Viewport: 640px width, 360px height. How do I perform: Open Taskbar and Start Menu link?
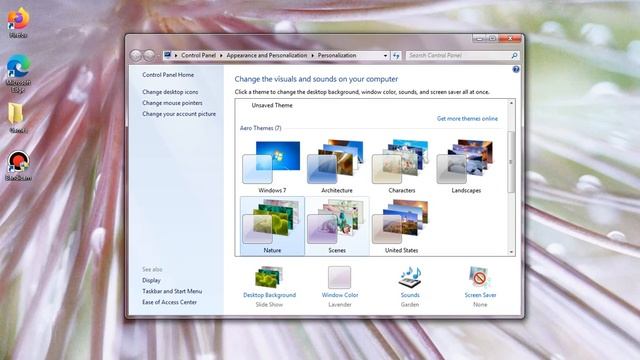click(172, 291)
